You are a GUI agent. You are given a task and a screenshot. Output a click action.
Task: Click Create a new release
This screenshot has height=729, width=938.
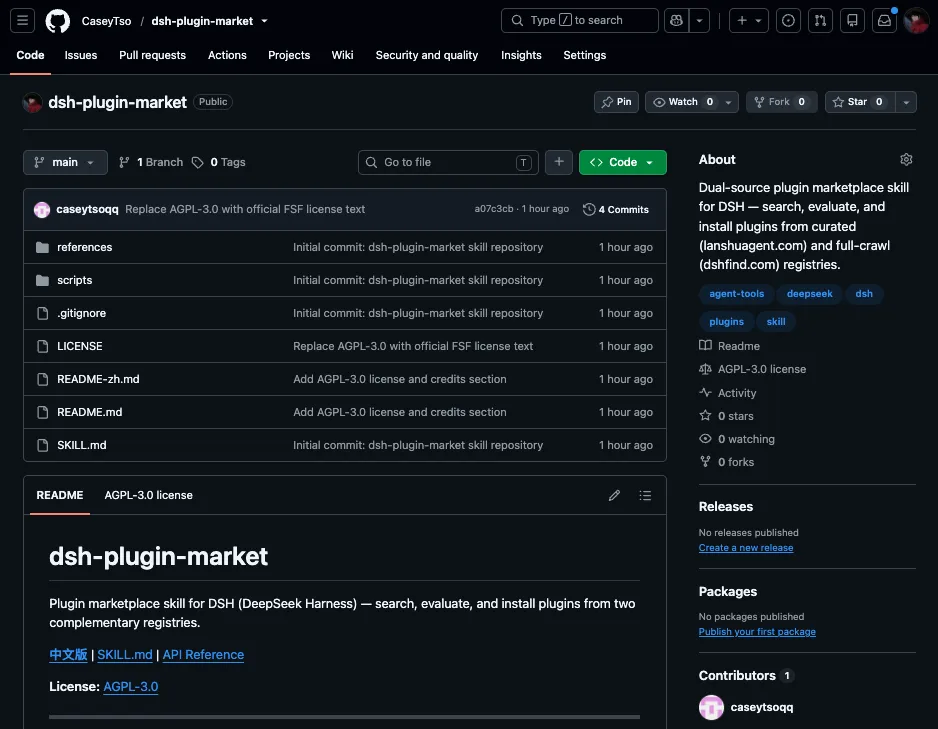click(x=746, y=548)
